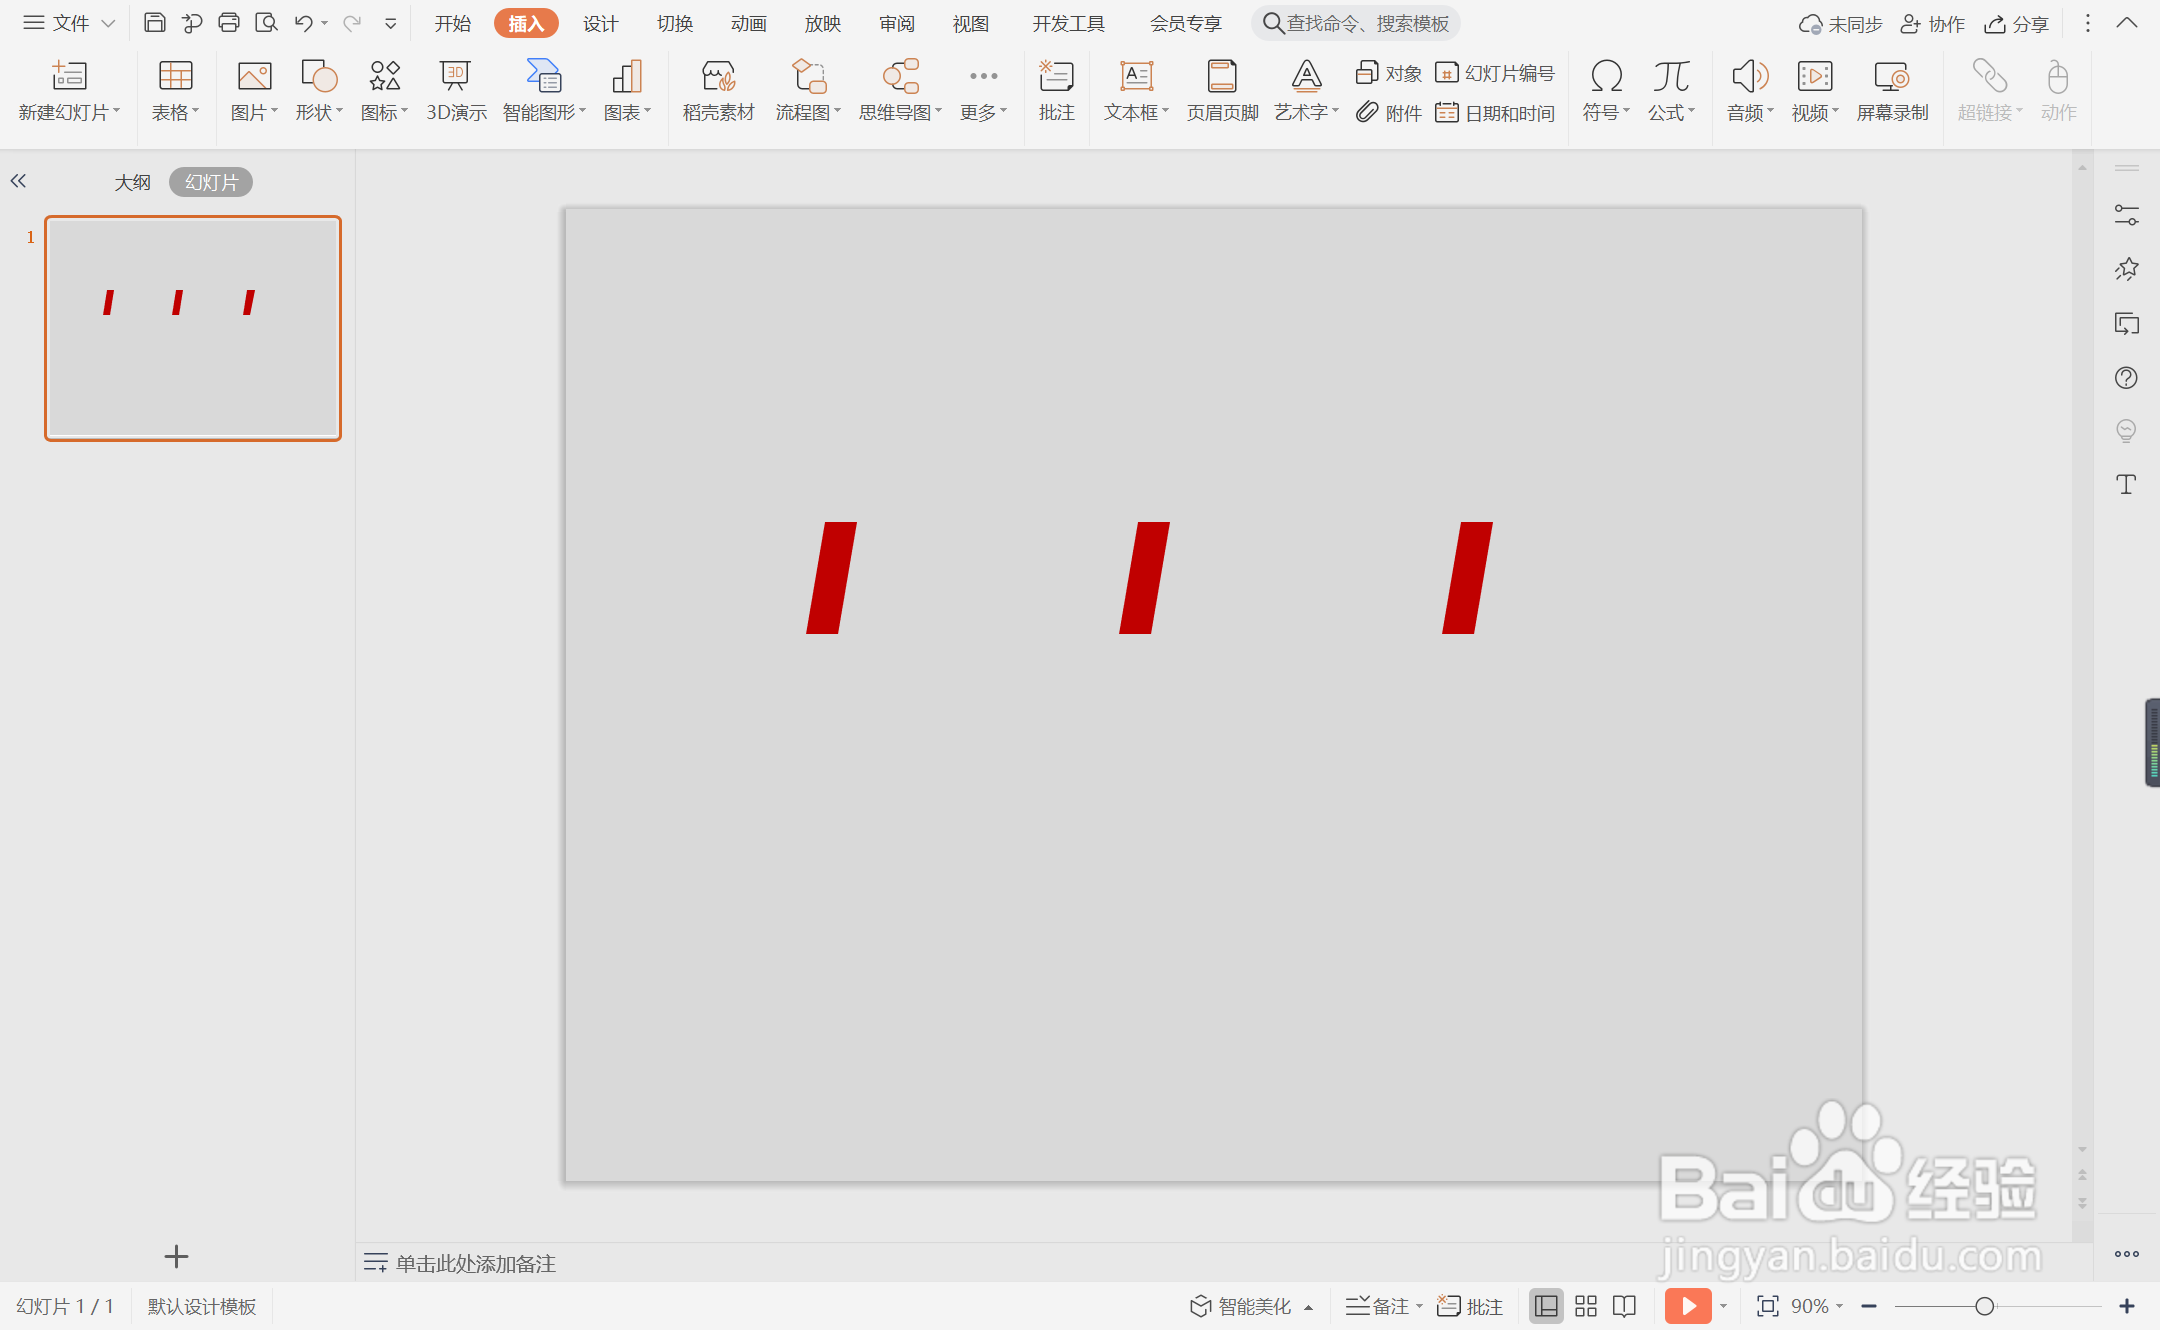
Task: Insert a Formula (公式)
Action: [x=1671, y=90]
